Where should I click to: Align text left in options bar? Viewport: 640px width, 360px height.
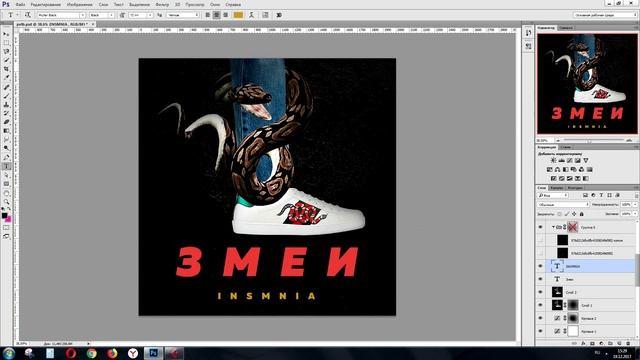coord(208,15)
